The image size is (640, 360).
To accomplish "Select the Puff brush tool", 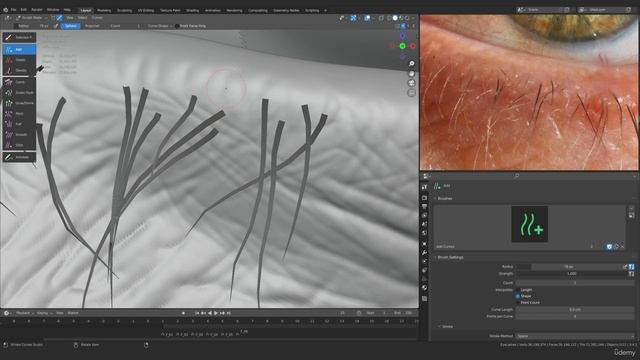I will tap(19, 124).
